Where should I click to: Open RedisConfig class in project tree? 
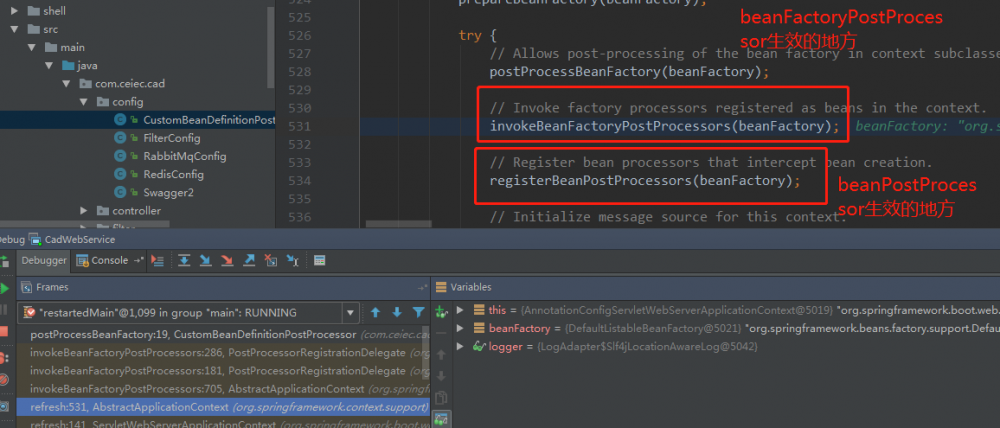(173, 174)
